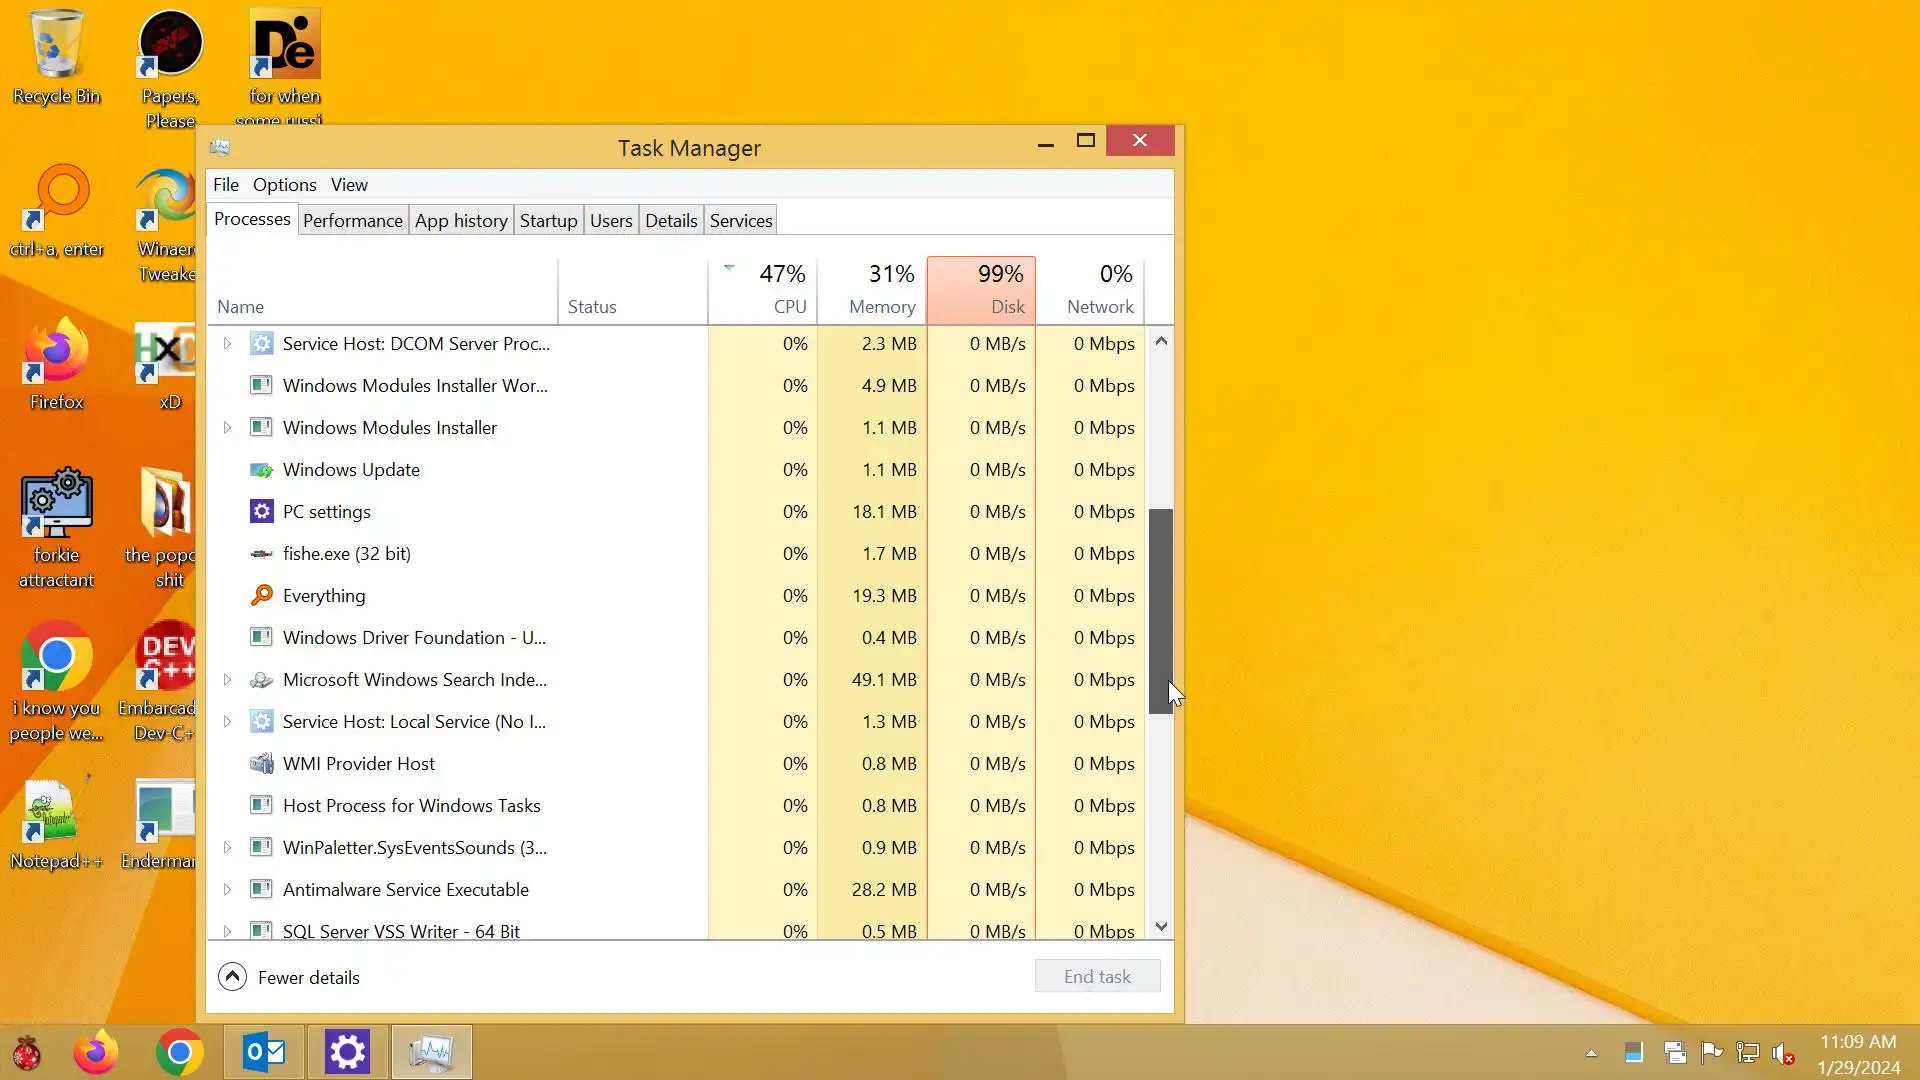Viewport: 1920px width, 1080px height.
Task: Click the Everything process magnifier icon
Action: coord(261,595)
